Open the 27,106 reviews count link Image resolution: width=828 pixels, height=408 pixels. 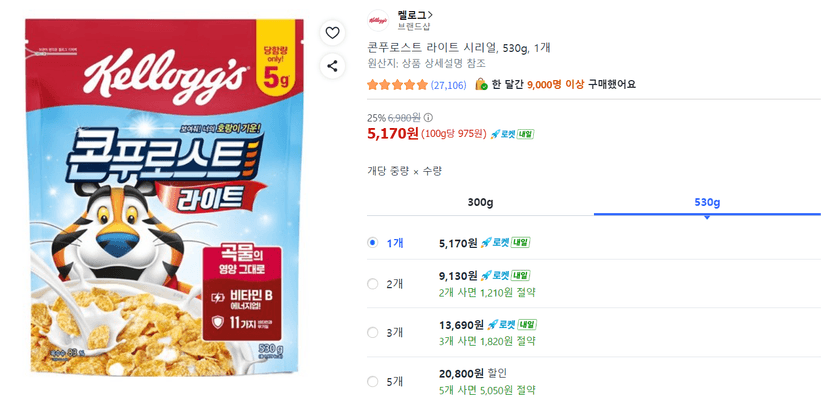tap(448, 85)
